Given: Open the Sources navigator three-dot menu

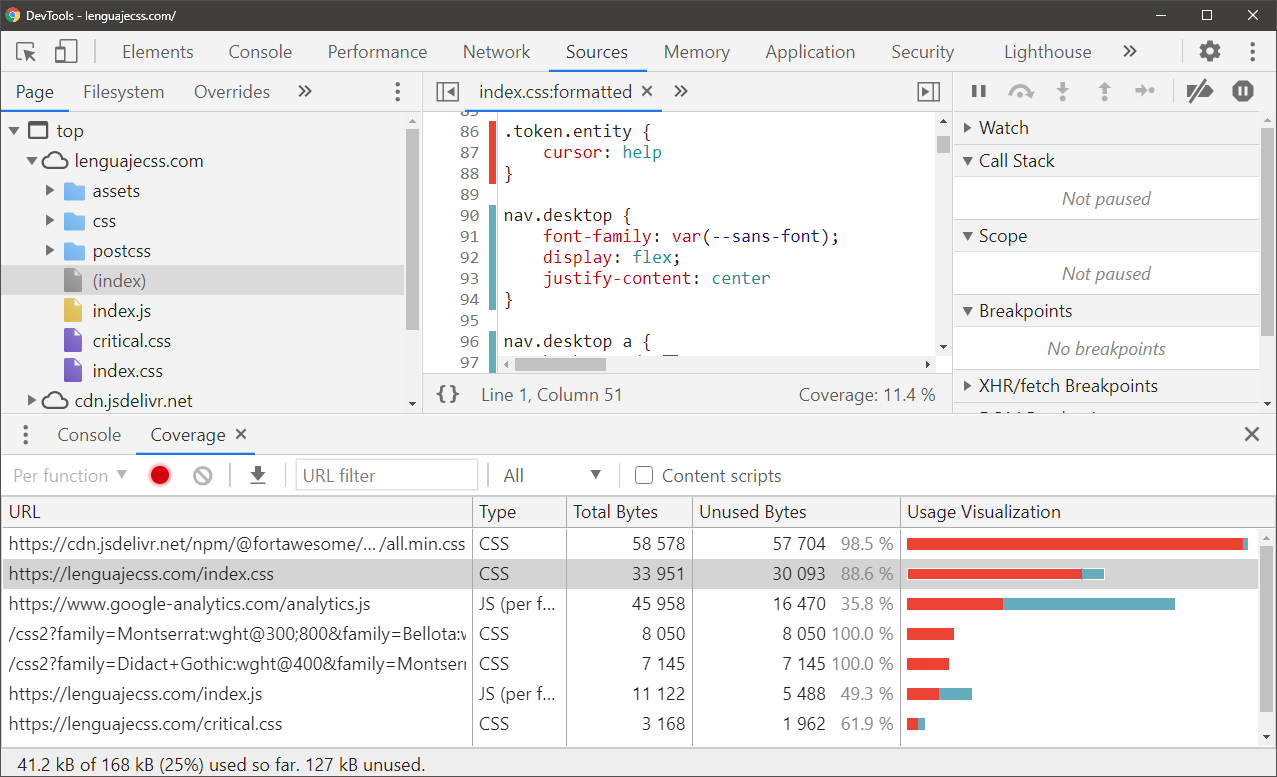Looking at the screenshot, I should click(397, 92).
